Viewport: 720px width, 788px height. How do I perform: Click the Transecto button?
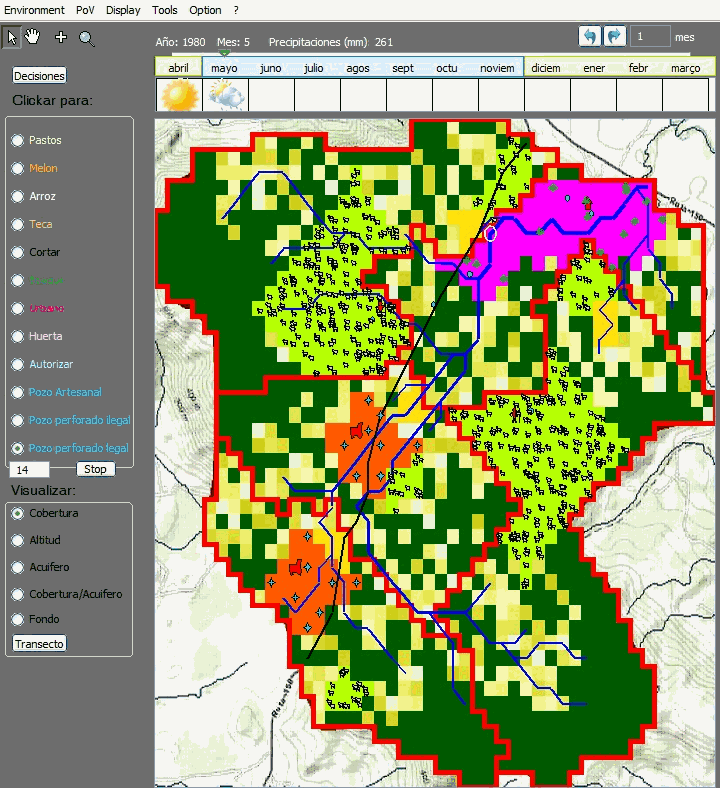click(39, 644)
